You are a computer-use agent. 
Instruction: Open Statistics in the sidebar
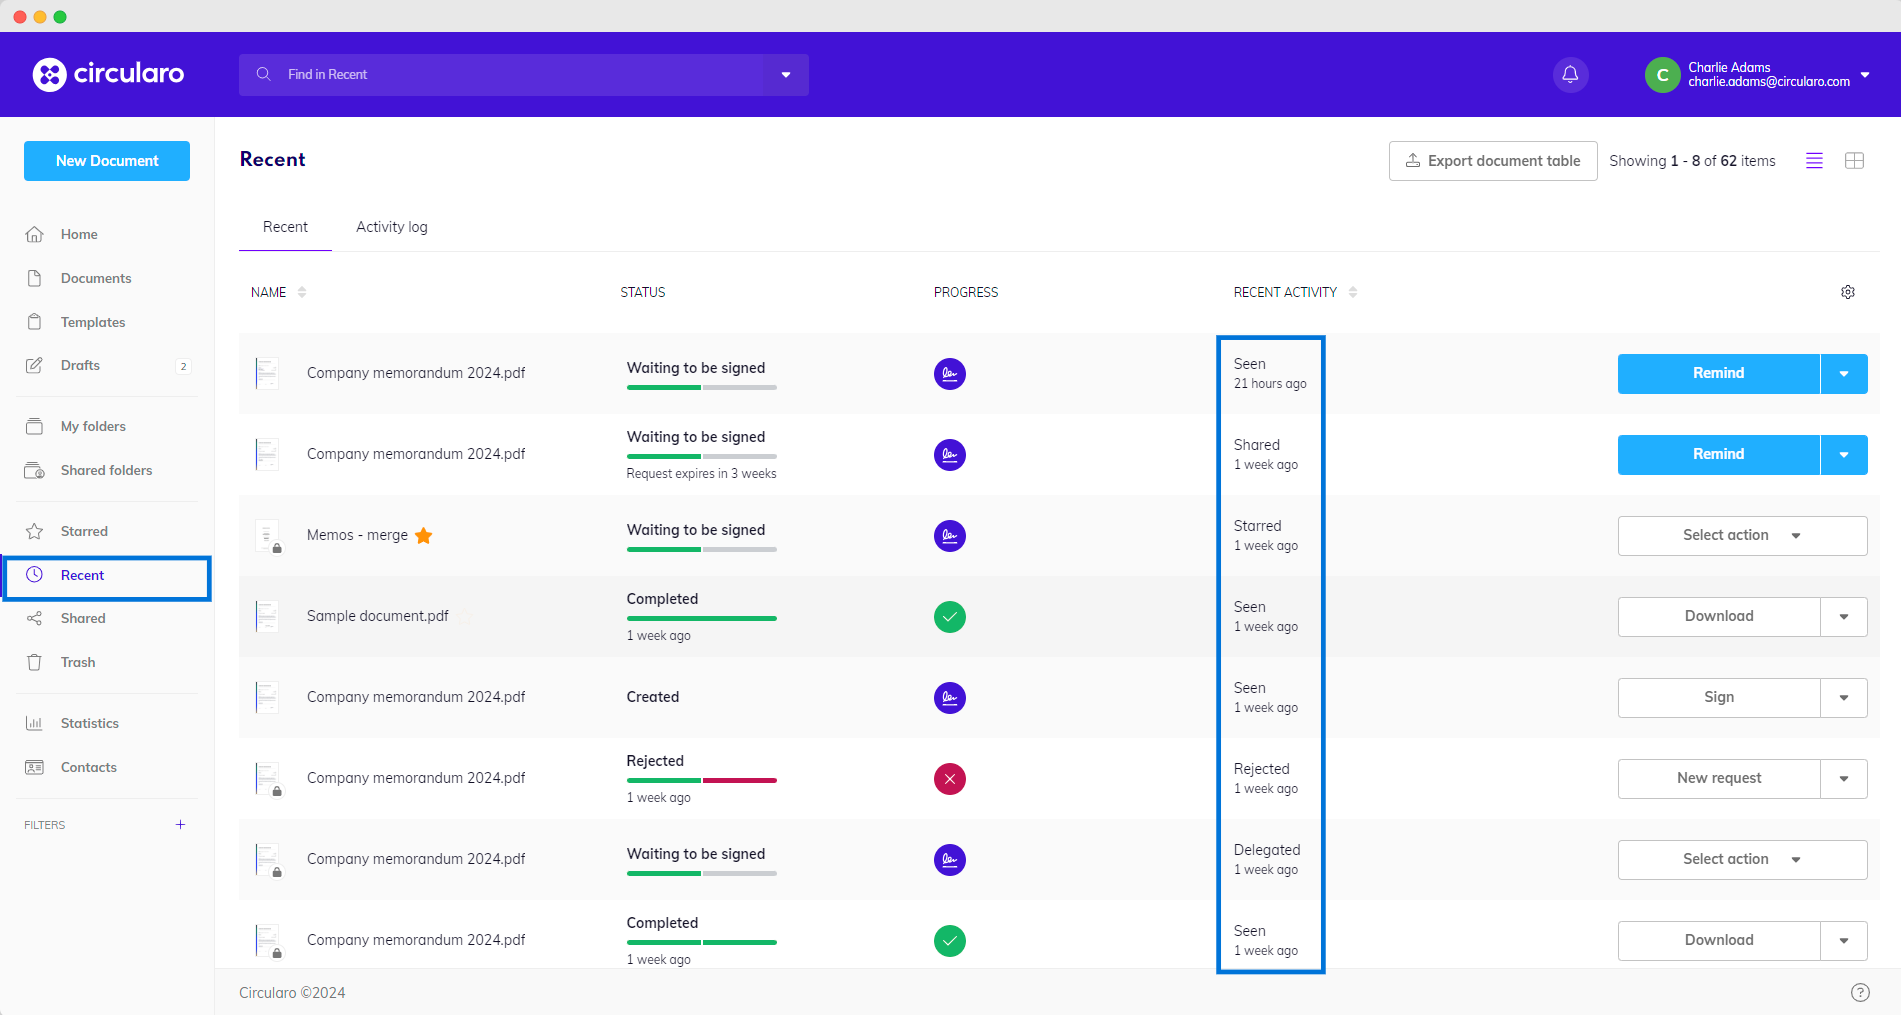pos(89,723)
